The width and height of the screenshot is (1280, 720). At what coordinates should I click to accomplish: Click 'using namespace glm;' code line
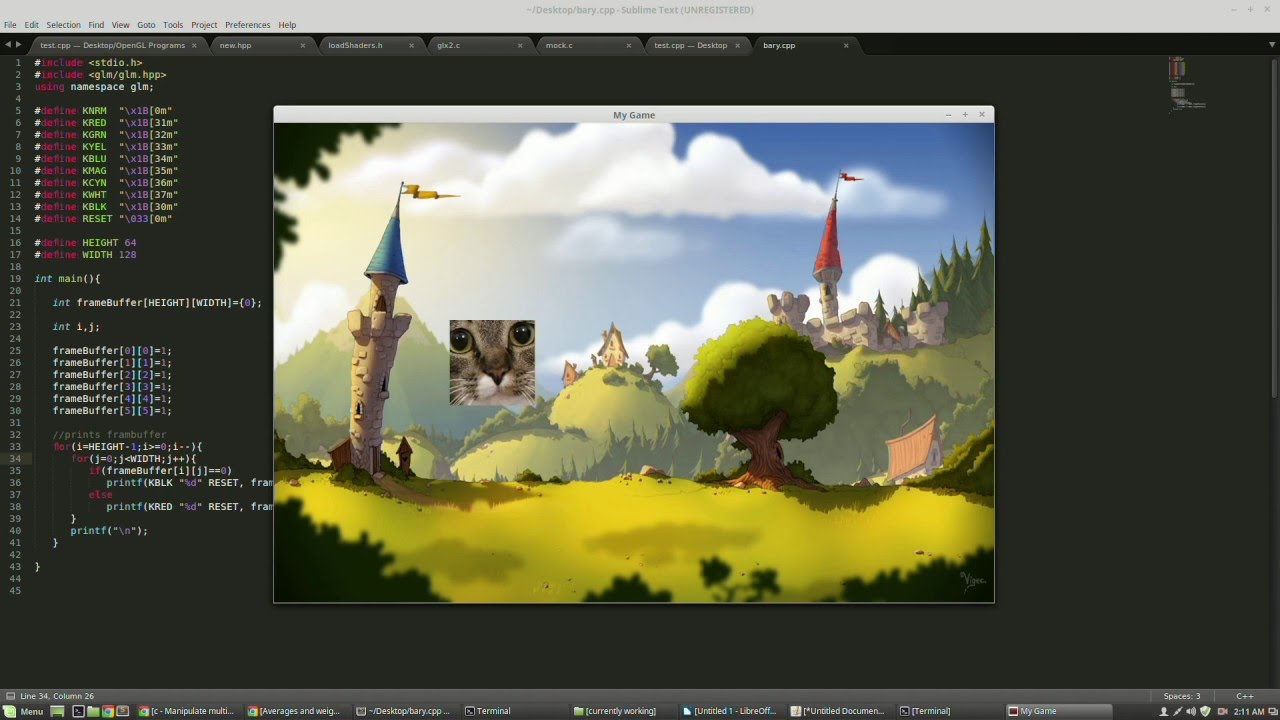coord(94,87)
